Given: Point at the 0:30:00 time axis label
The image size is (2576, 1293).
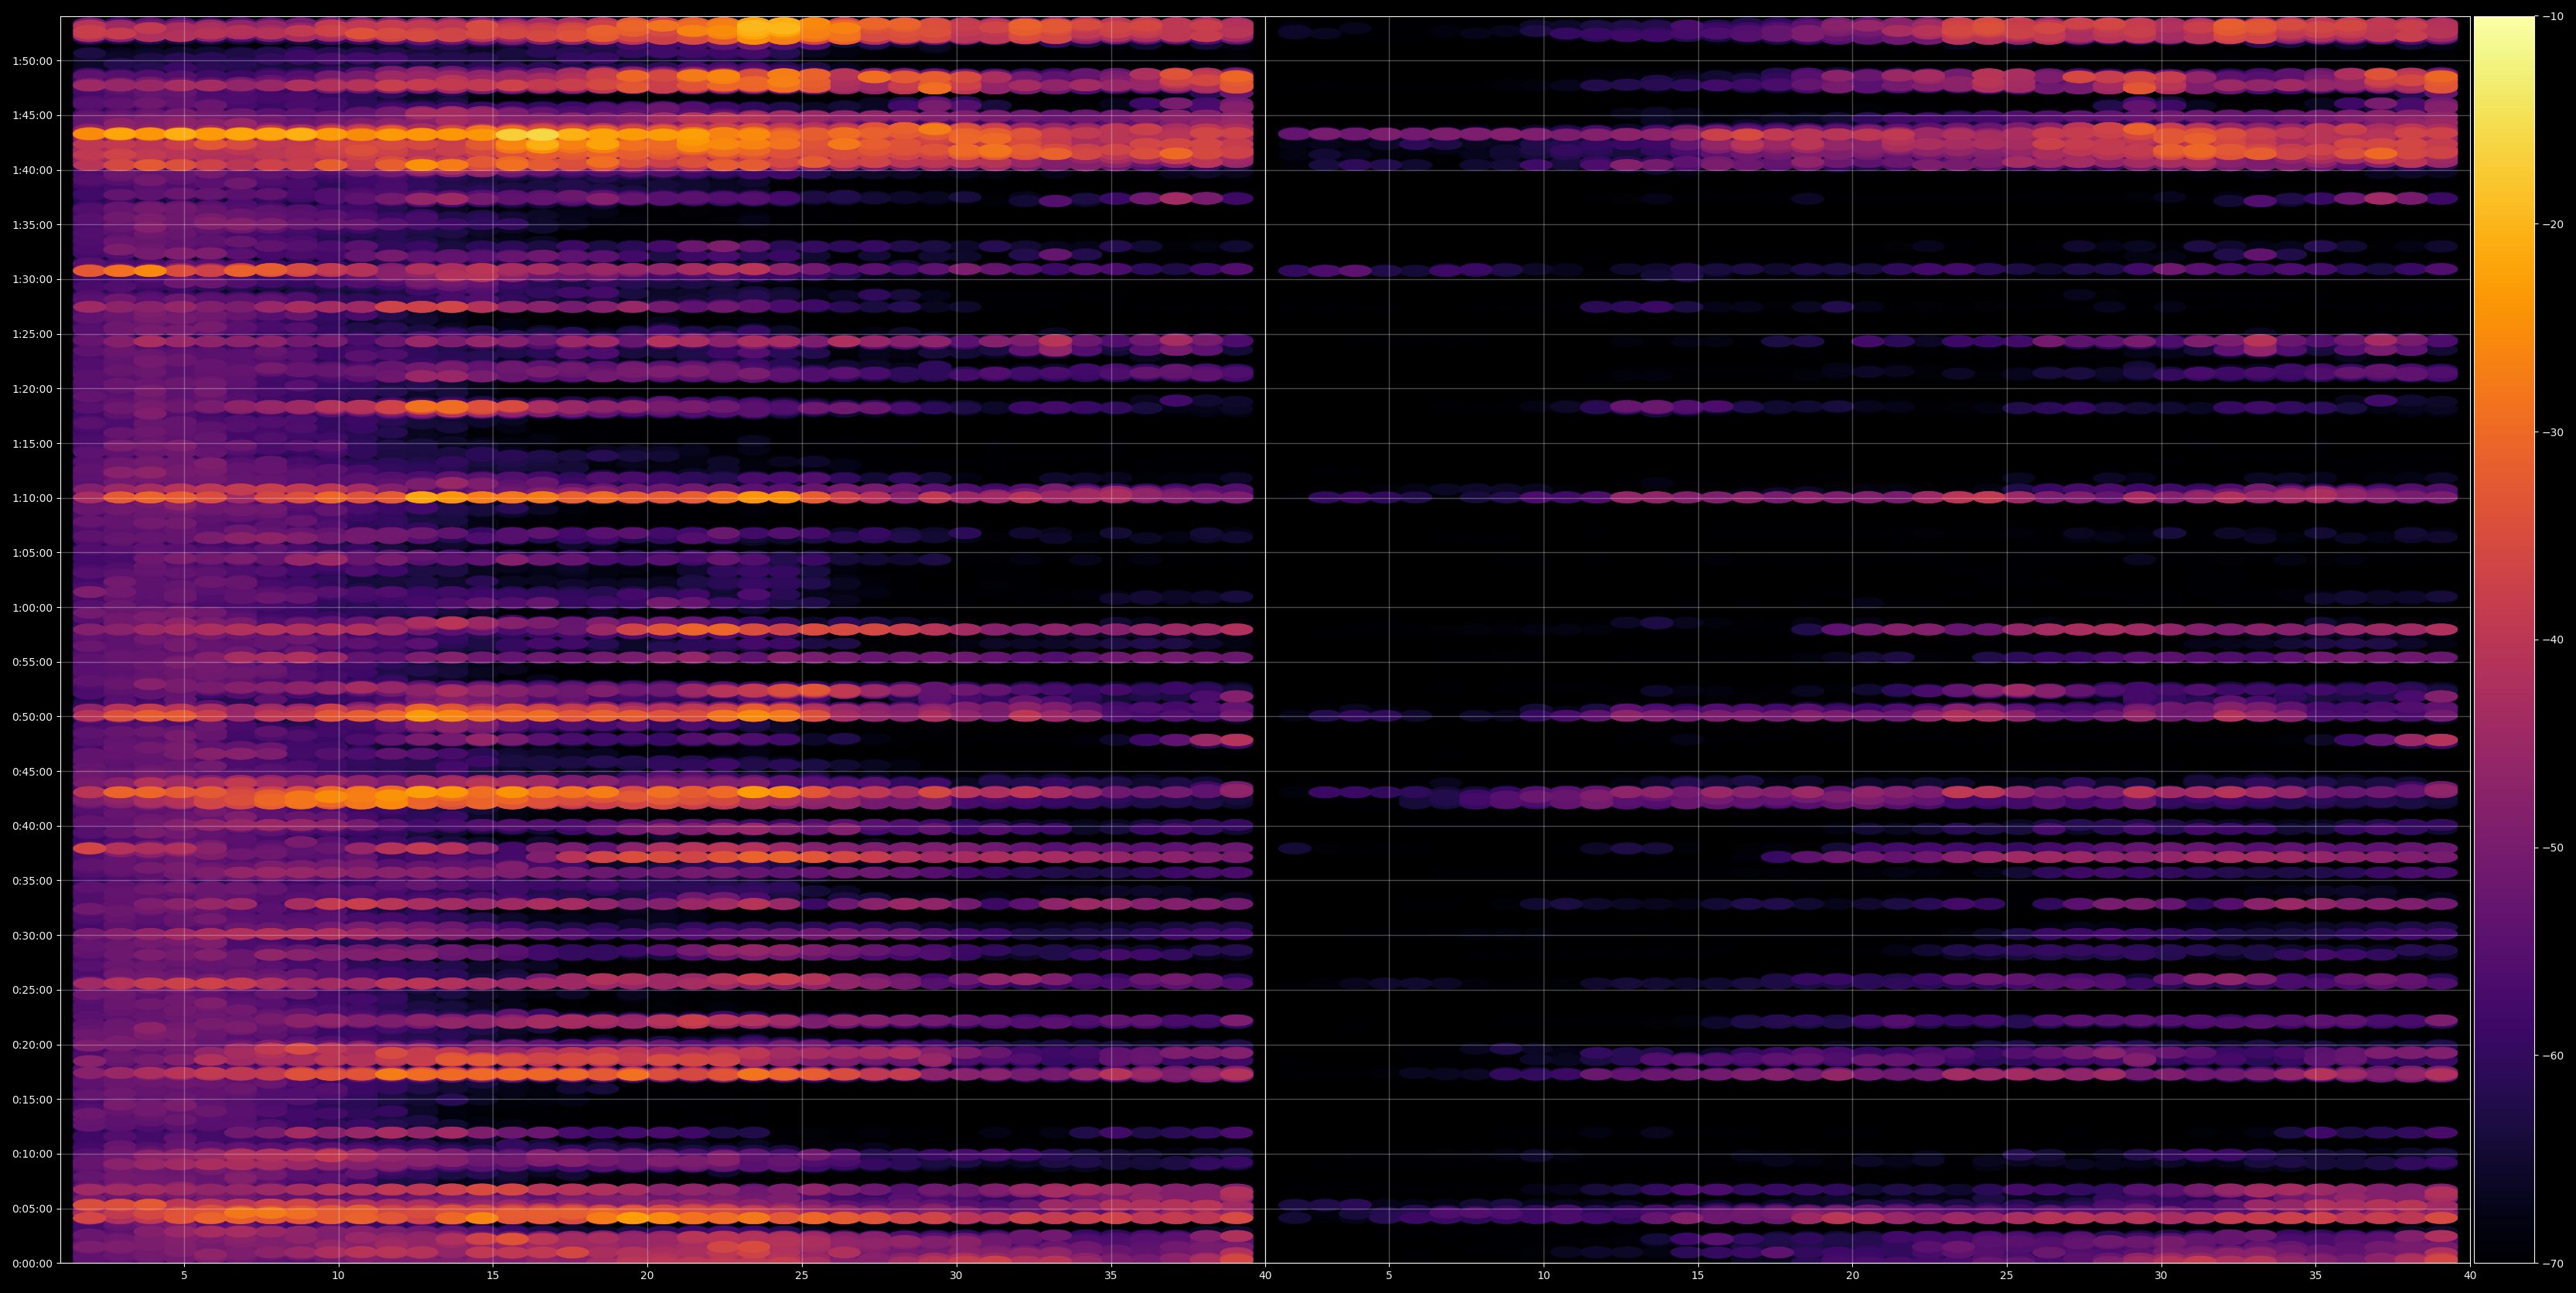Looking at the screenshot, I should (x=32, y=935).
